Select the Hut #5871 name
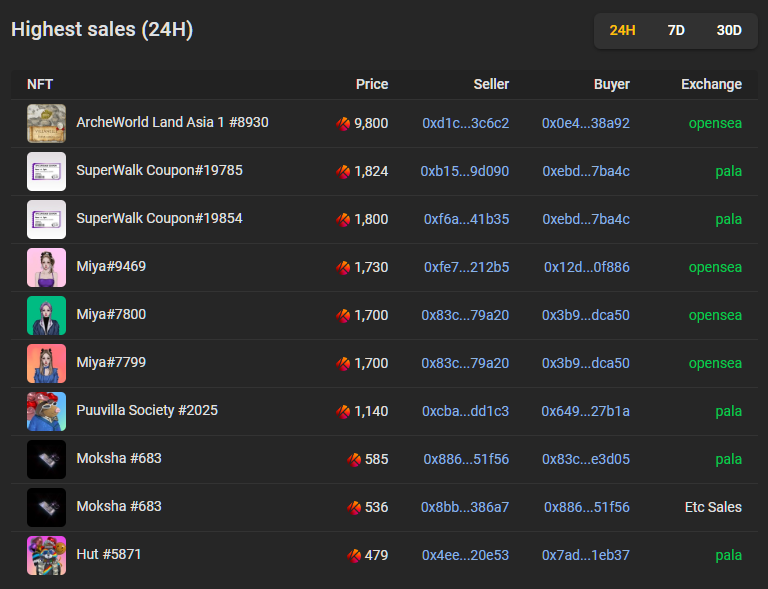The image size is (768, 589). pos(109,554)
